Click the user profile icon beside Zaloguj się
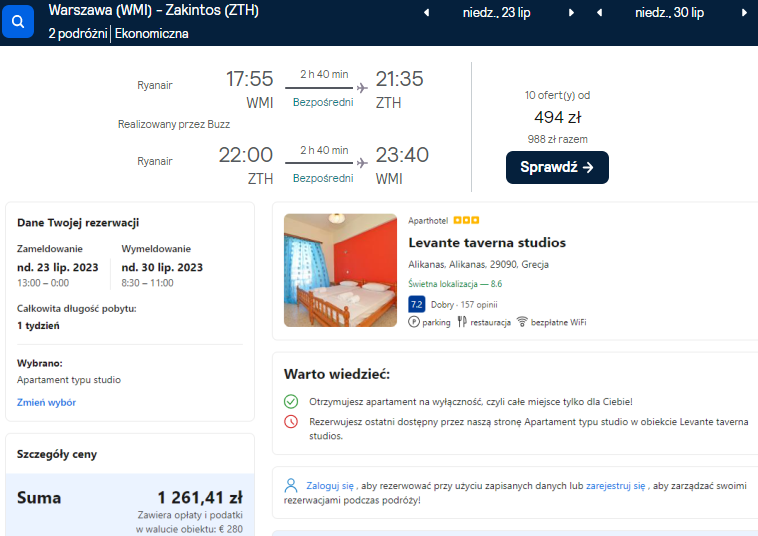Screen dimensions: 758x536 pyautogui.click(x=291, y=485)
